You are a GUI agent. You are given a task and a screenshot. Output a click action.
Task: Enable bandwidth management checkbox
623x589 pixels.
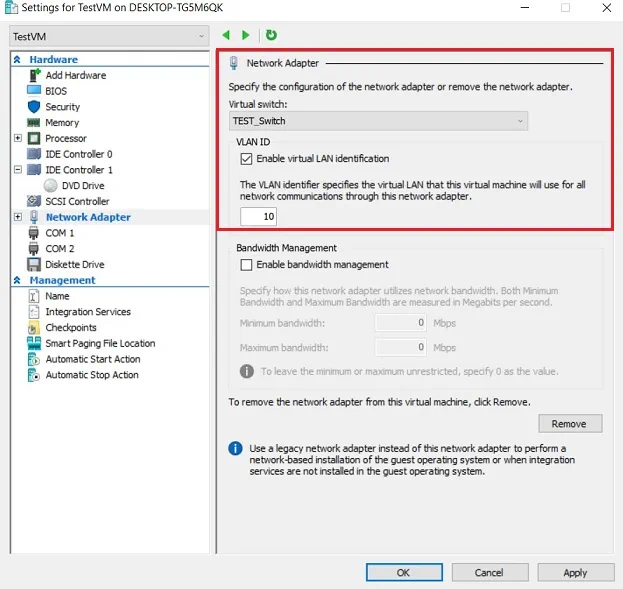pos(247,265)
